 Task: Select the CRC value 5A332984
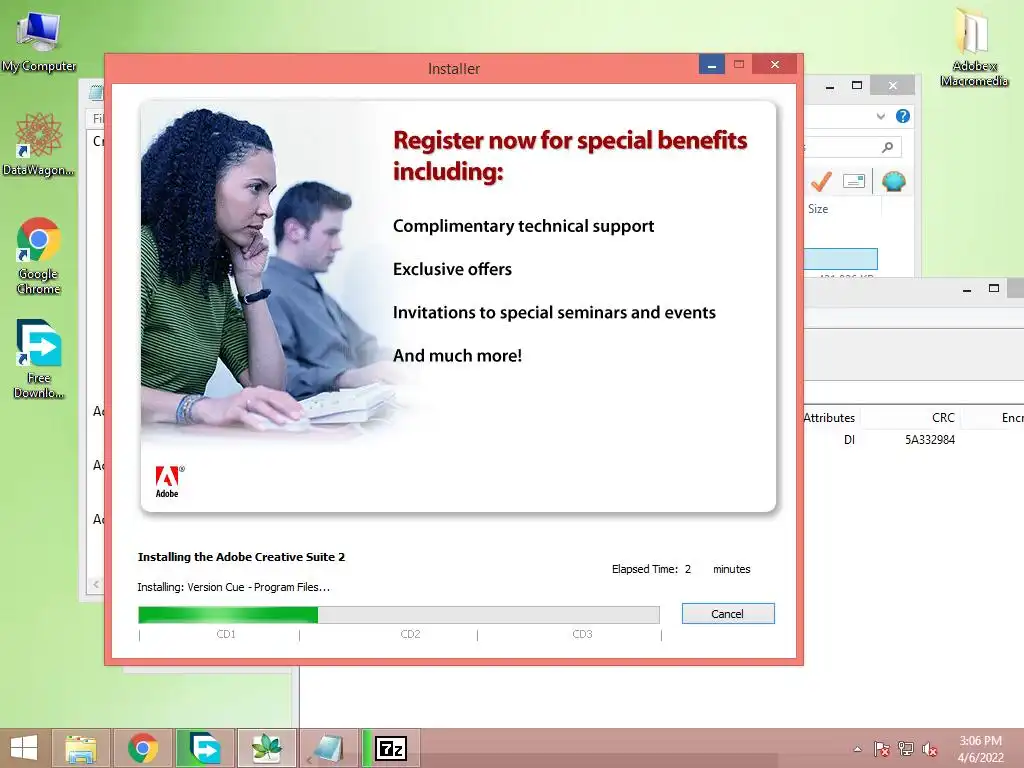tap(929, 440)
